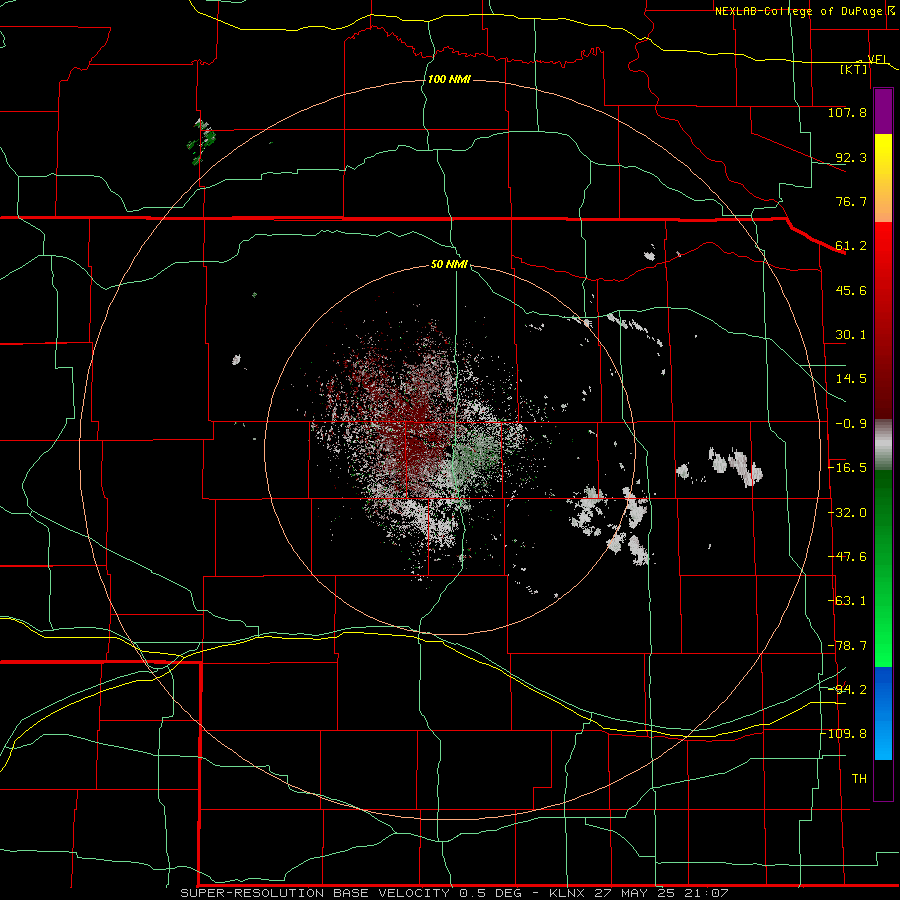Click the TH legend label
900x900 pixels.
(859, 779)
